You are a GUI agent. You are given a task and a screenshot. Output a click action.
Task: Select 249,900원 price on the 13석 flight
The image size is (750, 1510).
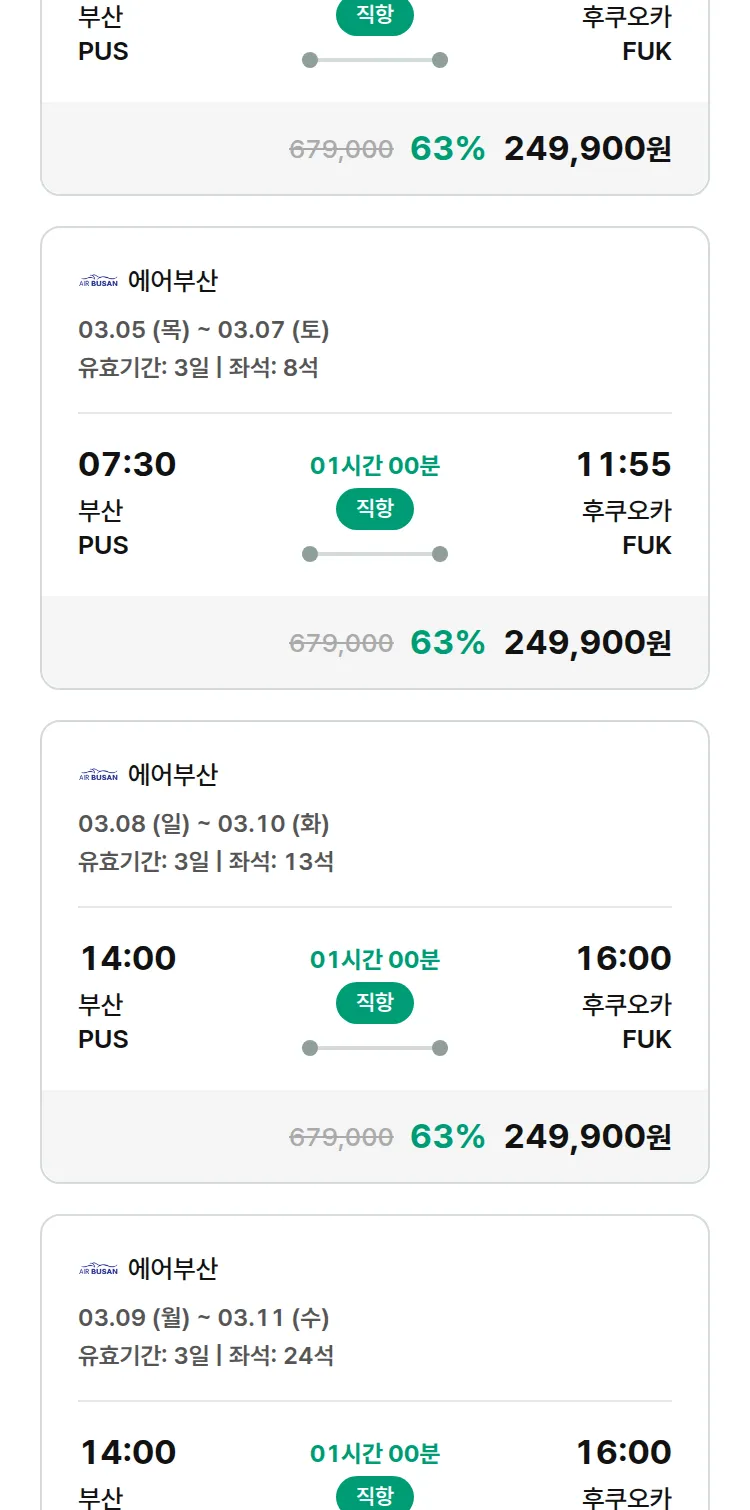pos(587,1137)
